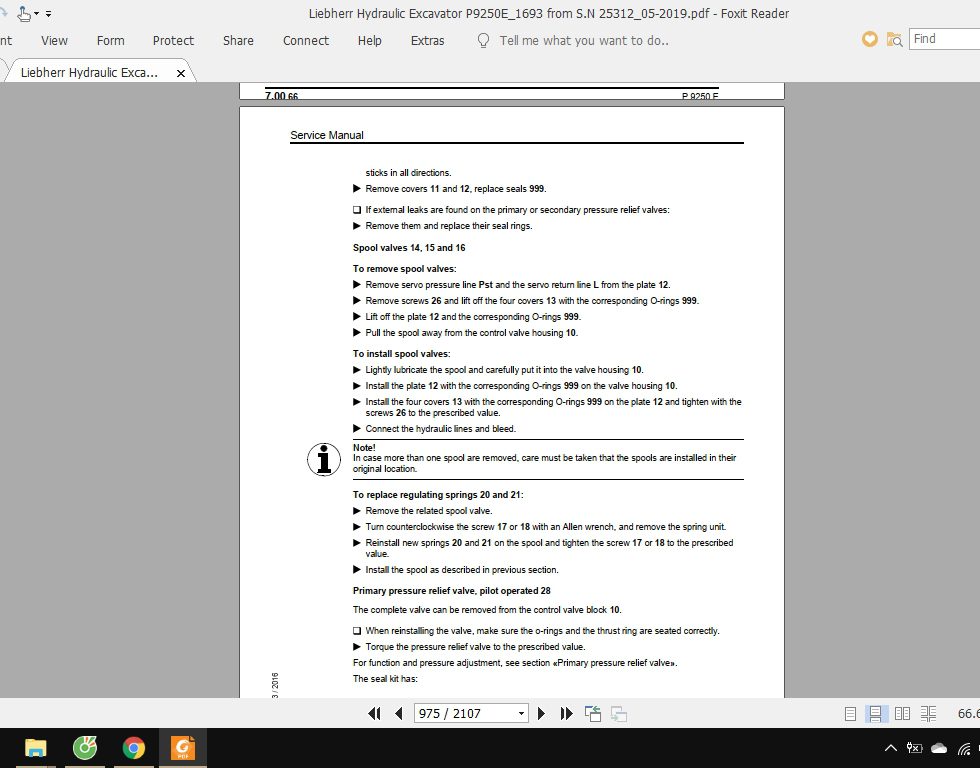Click heading 'To remove spool valves:'
This screenshot has height=768, width=980.
404,269
